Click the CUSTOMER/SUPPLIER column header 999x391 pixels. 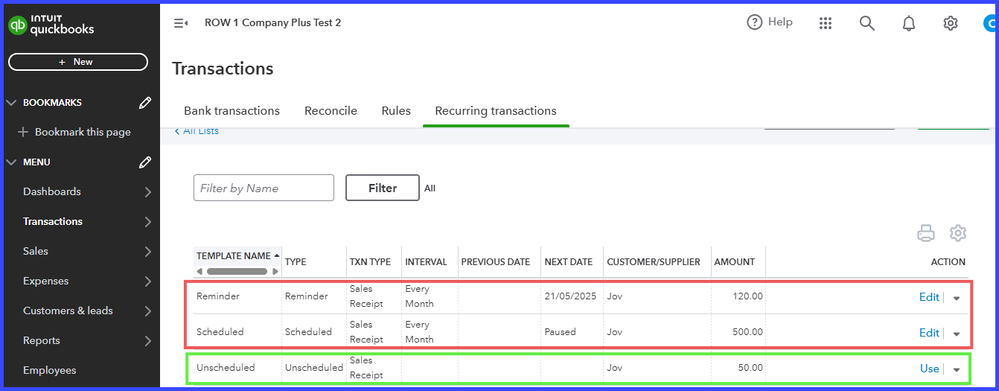tap(654, 262)
